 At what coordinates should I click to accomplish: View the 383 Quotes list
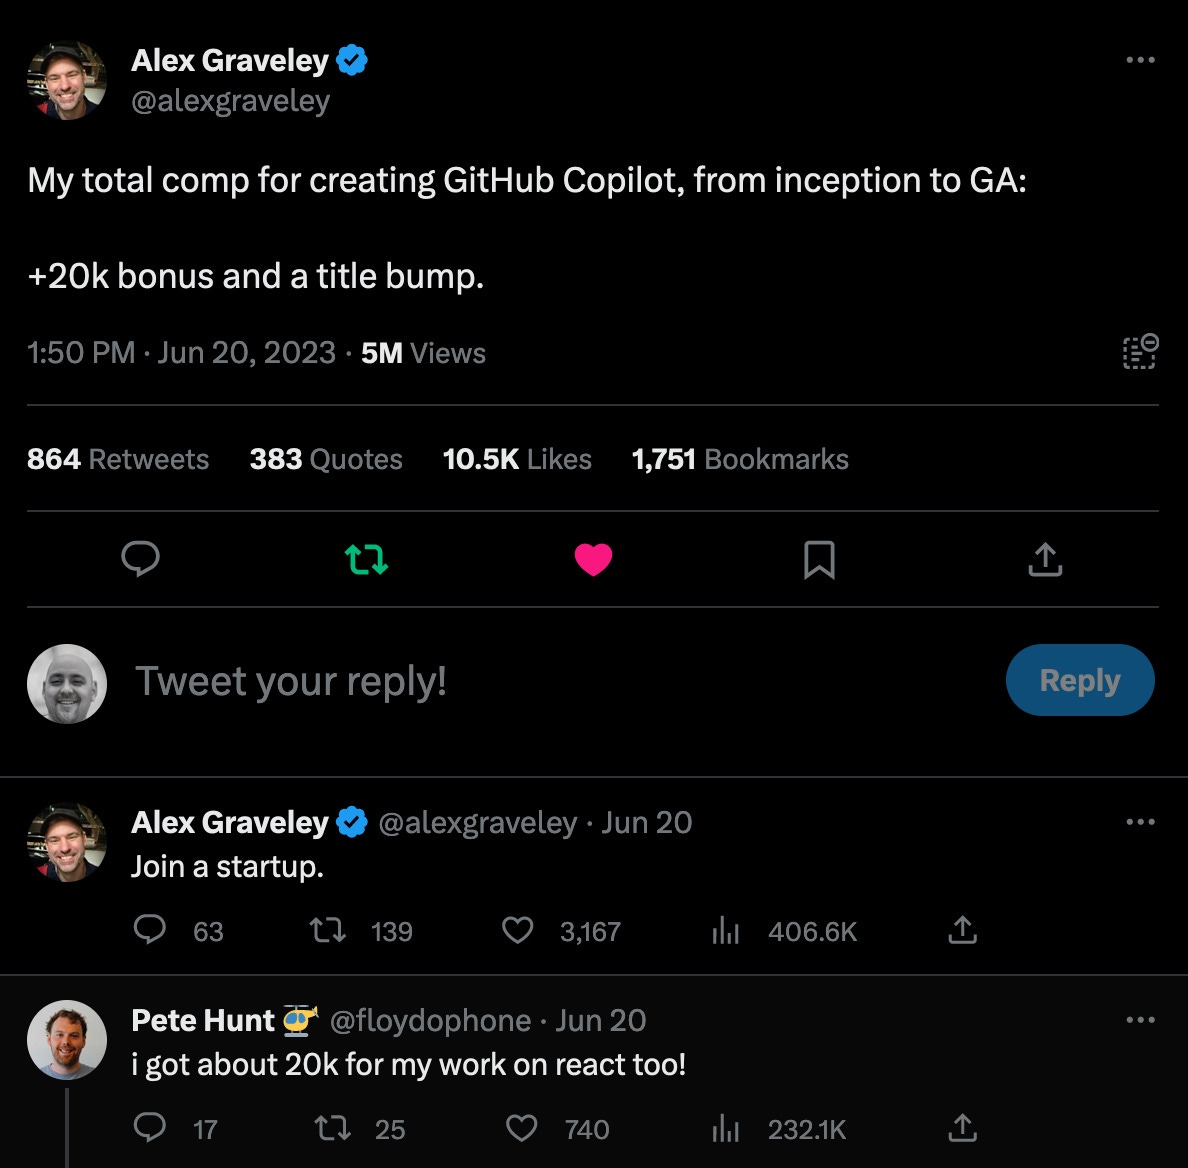click(326, 459)
